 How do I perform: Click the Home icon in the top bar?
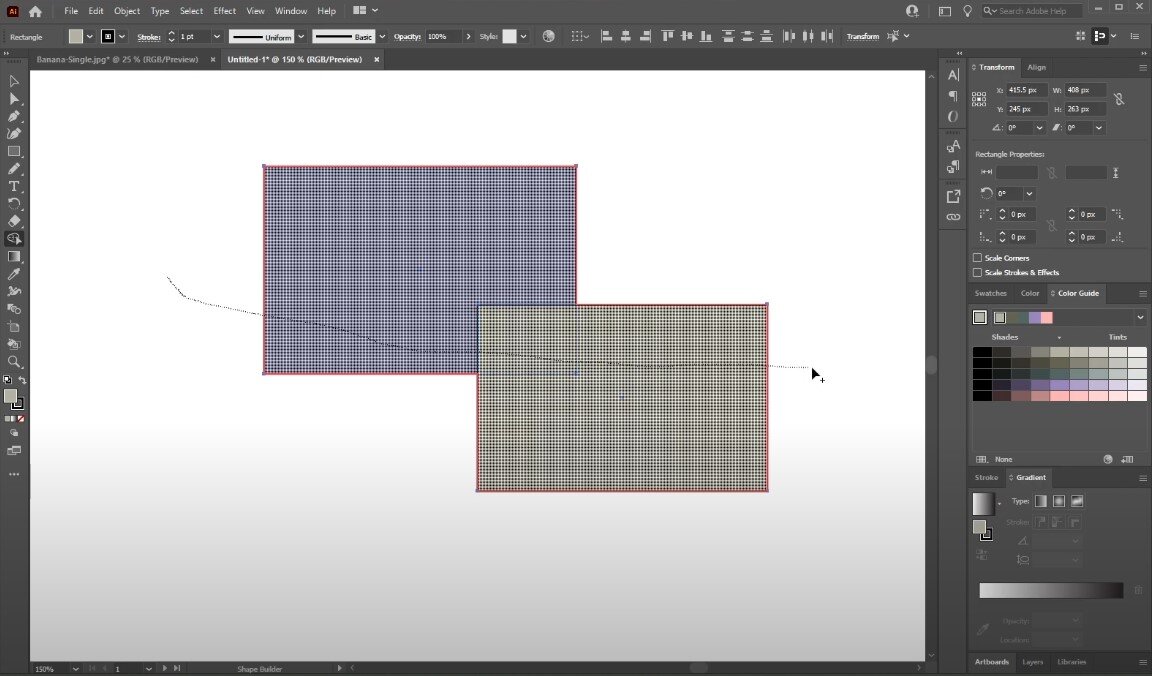click(35, 11)
